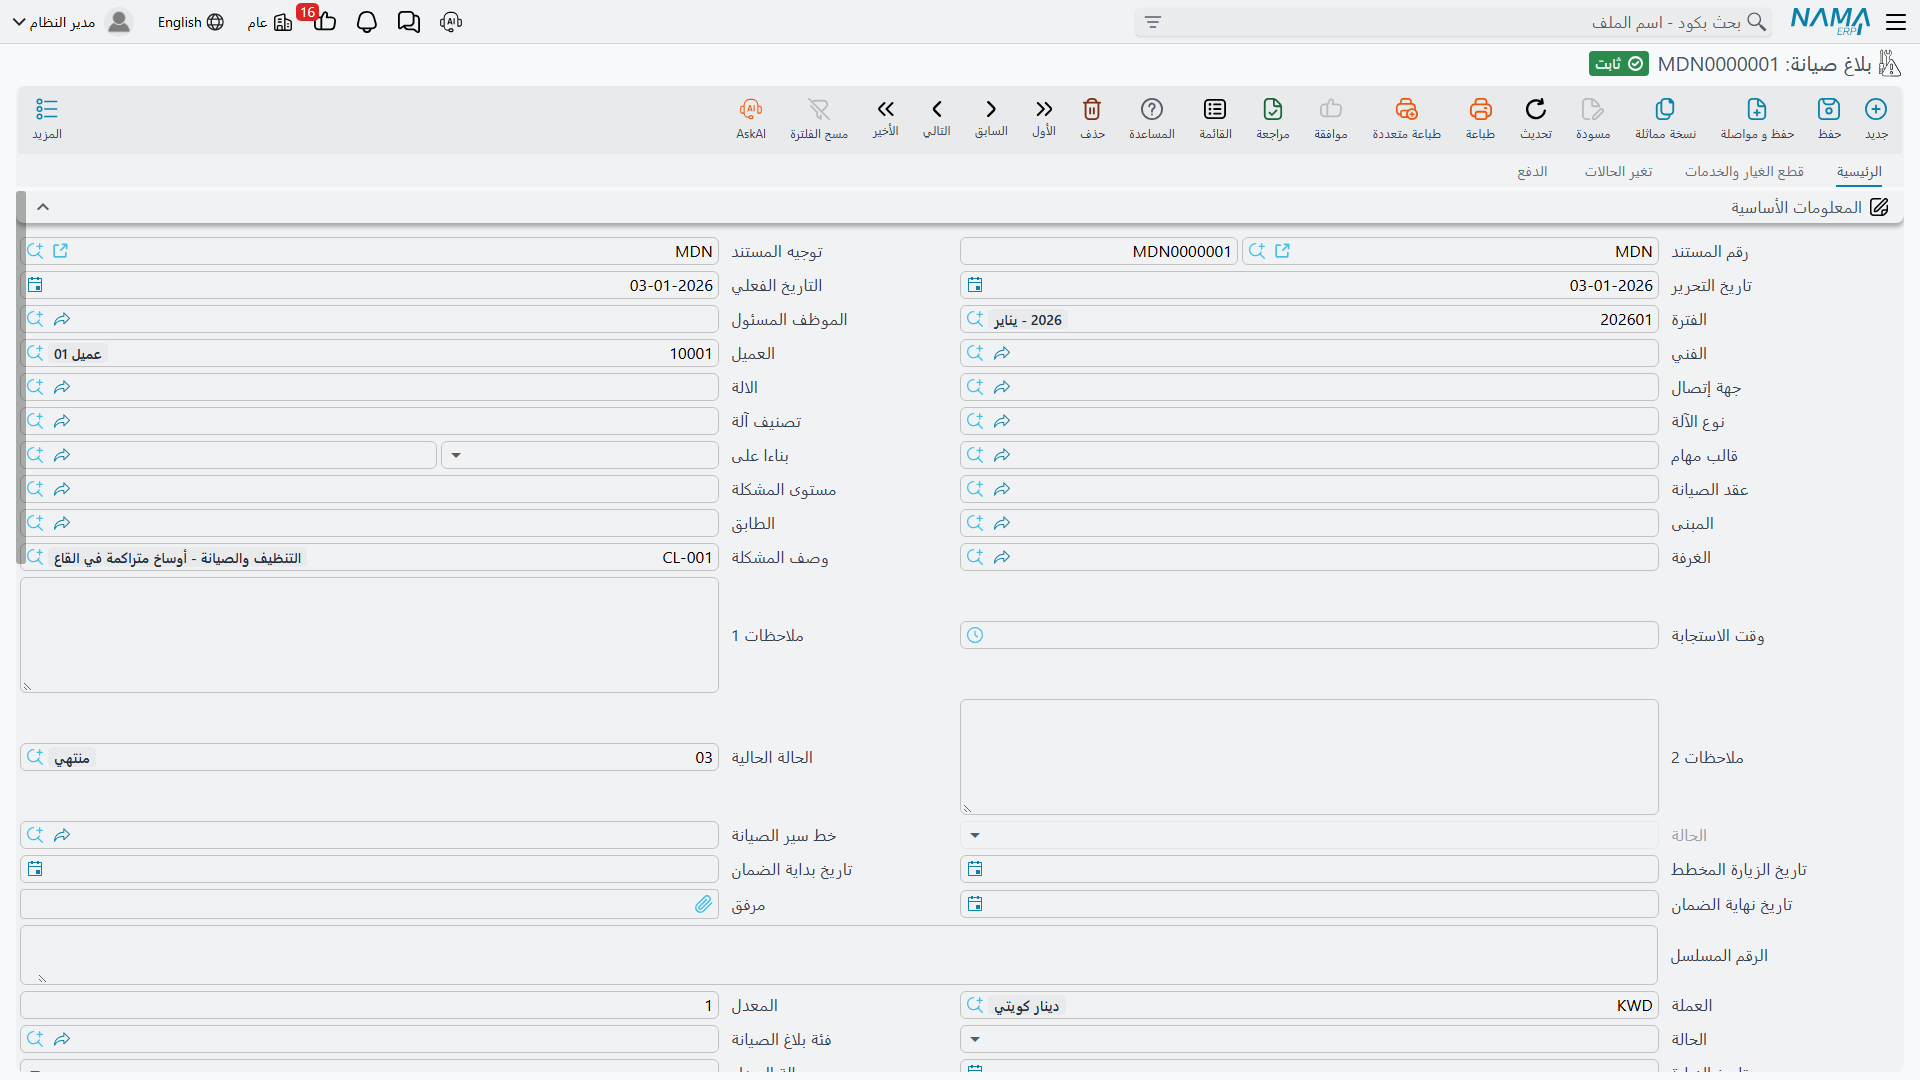Go to السابق (Previous) record
This screenshot has width=1920, height=1080.
click(x=991, y=109)
